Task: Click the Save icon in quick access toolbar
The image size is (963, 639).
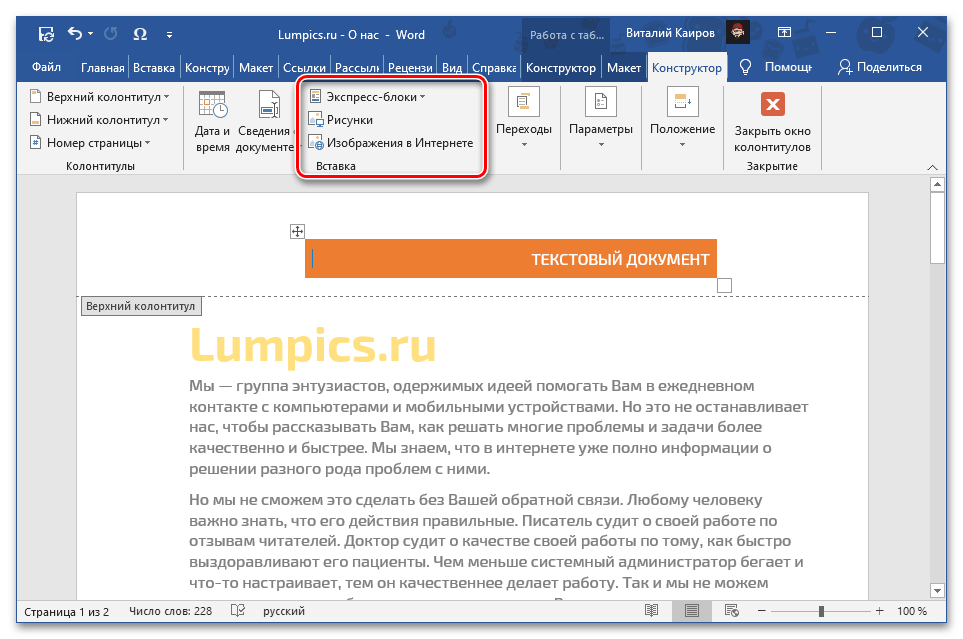Action: click(x=46, y=34)
